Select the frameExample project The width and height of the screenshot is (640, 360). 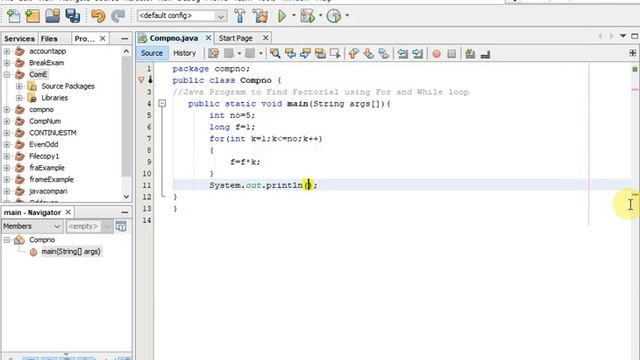pyautogui.click(x=51, y=180)
